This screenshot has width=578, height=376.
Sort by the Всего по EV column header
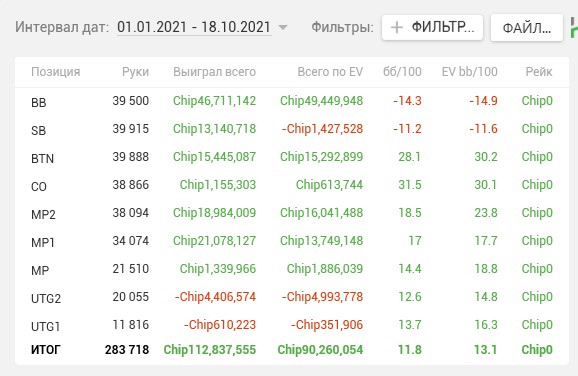pyautogui.click(x=330, y=72)
